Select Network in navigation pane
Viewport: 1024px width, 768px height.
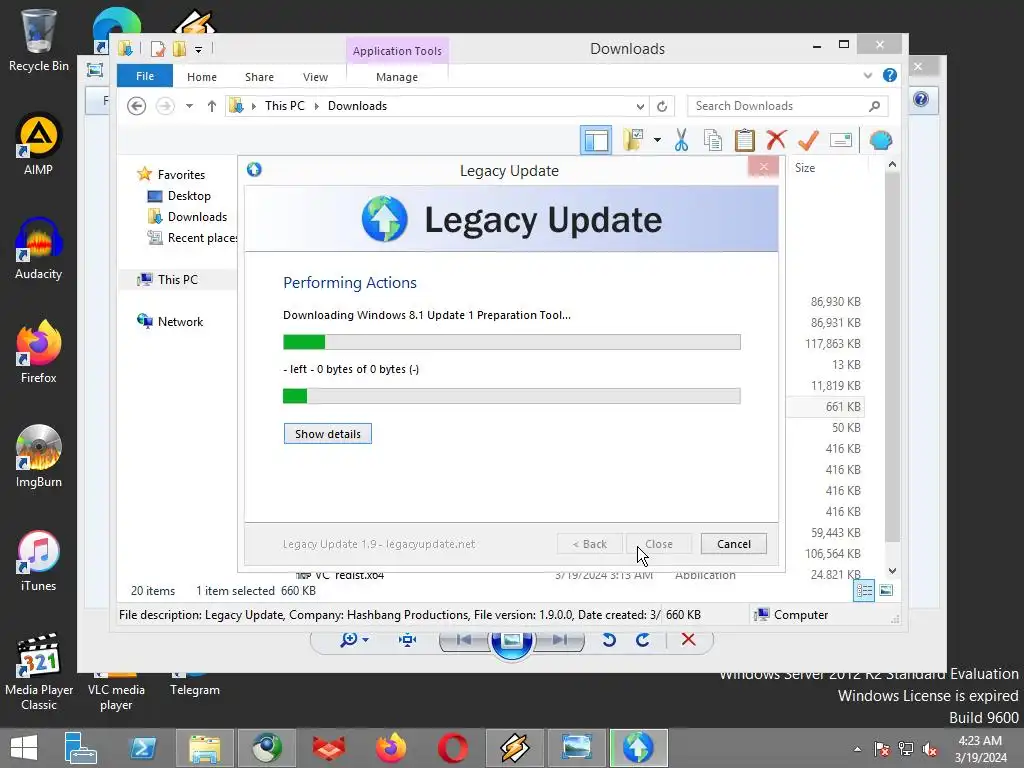(x=180, y=322)
